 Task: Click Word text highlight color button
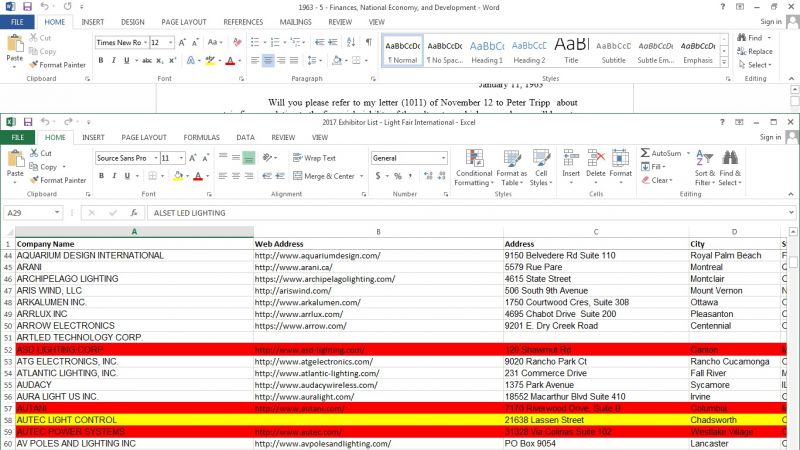tap(210, 60)
